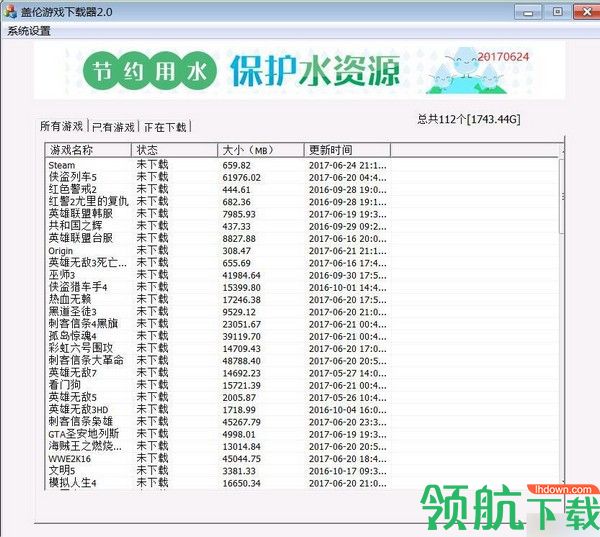Image resolution: width=600 pixels, height=537 pixels.
Task: Close the 盖伦游戏下载器 window
Action: [587, 12]
